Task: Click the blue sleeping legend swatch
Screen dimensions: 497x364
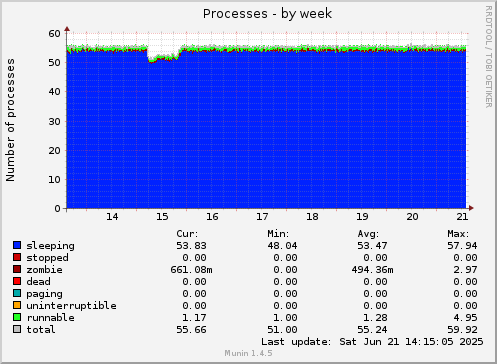Action: coord(17,245)
